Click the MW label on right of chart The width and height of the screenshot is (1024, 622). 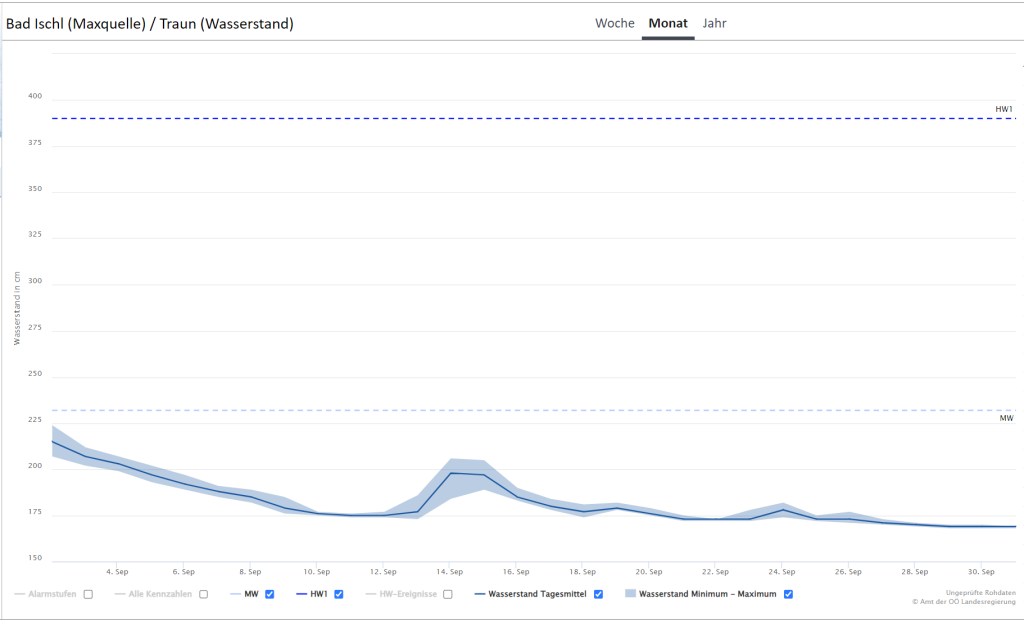coord(1006,418)
